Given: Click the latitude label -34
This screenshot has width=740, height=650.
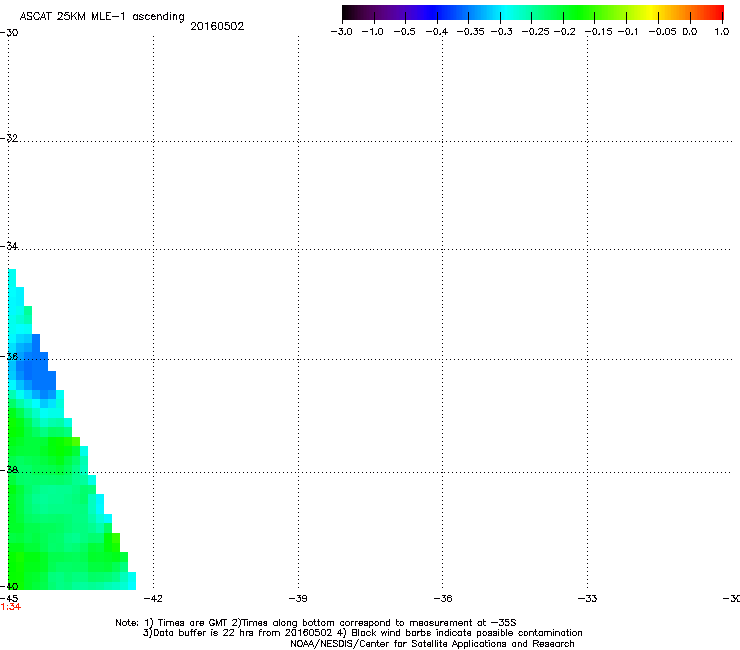Looking at the screenshot, I should tap(9, 246).
